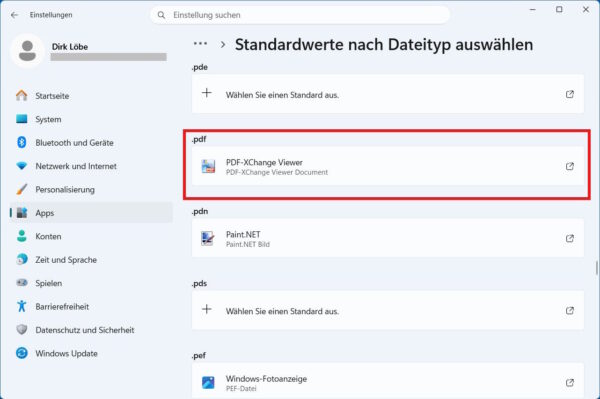600x399 pixels.
Task: Click the Bluetooth icon in the sidebar
Action: tap(22, 142)
